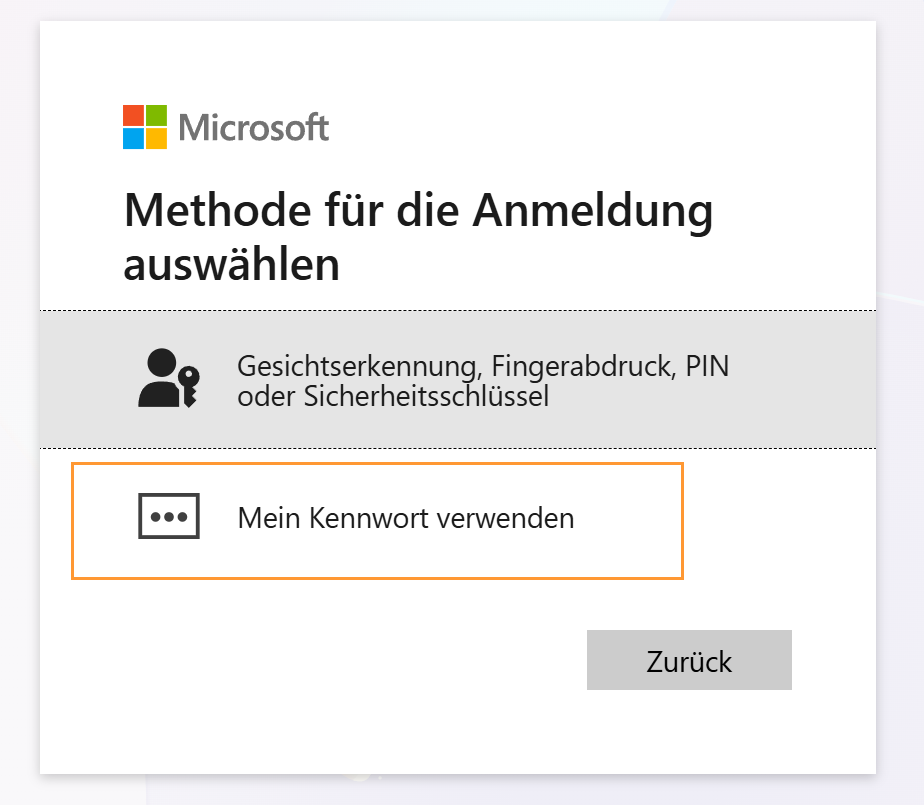Click the green square in the Microsoft logo
This screenshot has height=805, width=924.
point(157,114)
